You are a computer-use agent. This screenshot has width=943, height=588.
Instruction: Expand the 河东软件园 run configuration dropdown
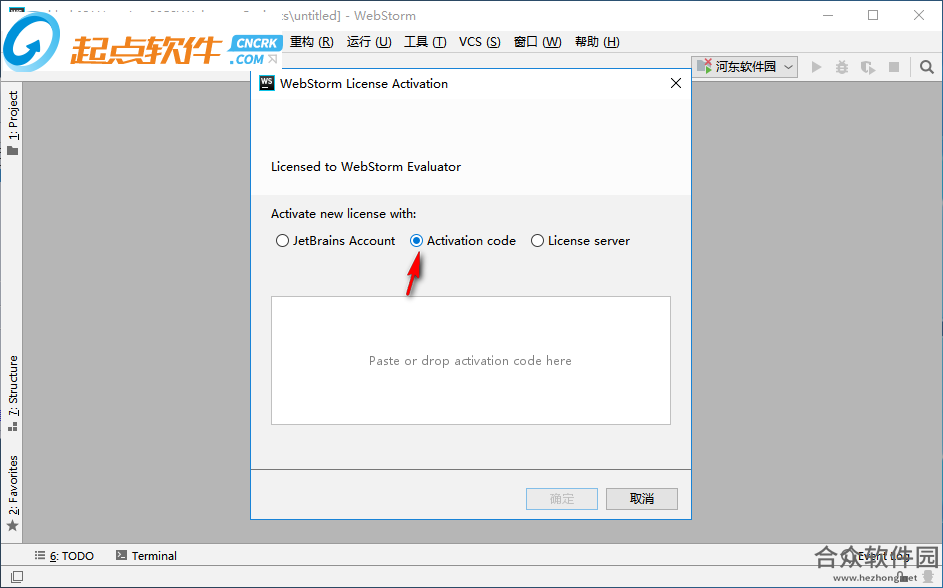point(745,67)
